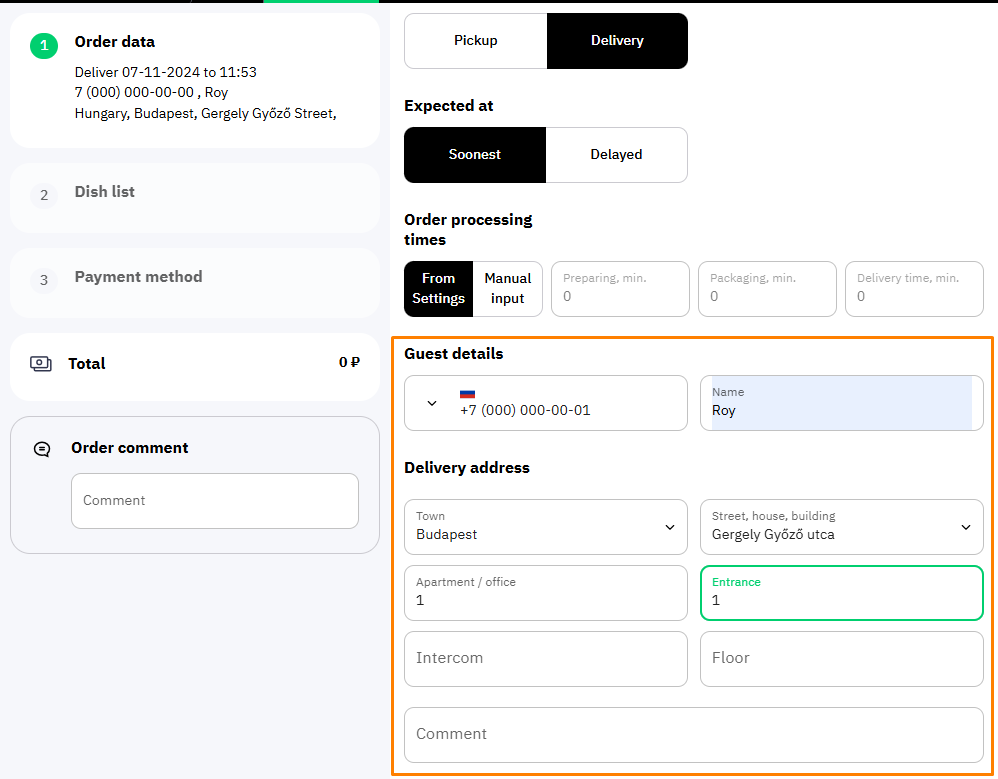The height and width of the screenshot is (779, 998).
Task: Click the Total cash banknote icon
Action: (41, 364)
